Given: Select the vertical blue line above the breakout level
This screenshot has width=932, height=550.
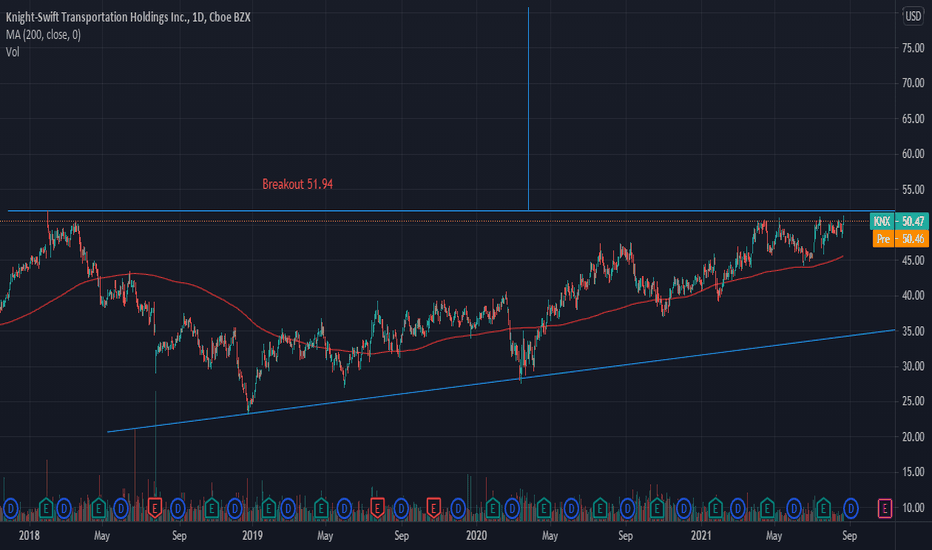Looking at the screenshot, I should click(528, 107).
